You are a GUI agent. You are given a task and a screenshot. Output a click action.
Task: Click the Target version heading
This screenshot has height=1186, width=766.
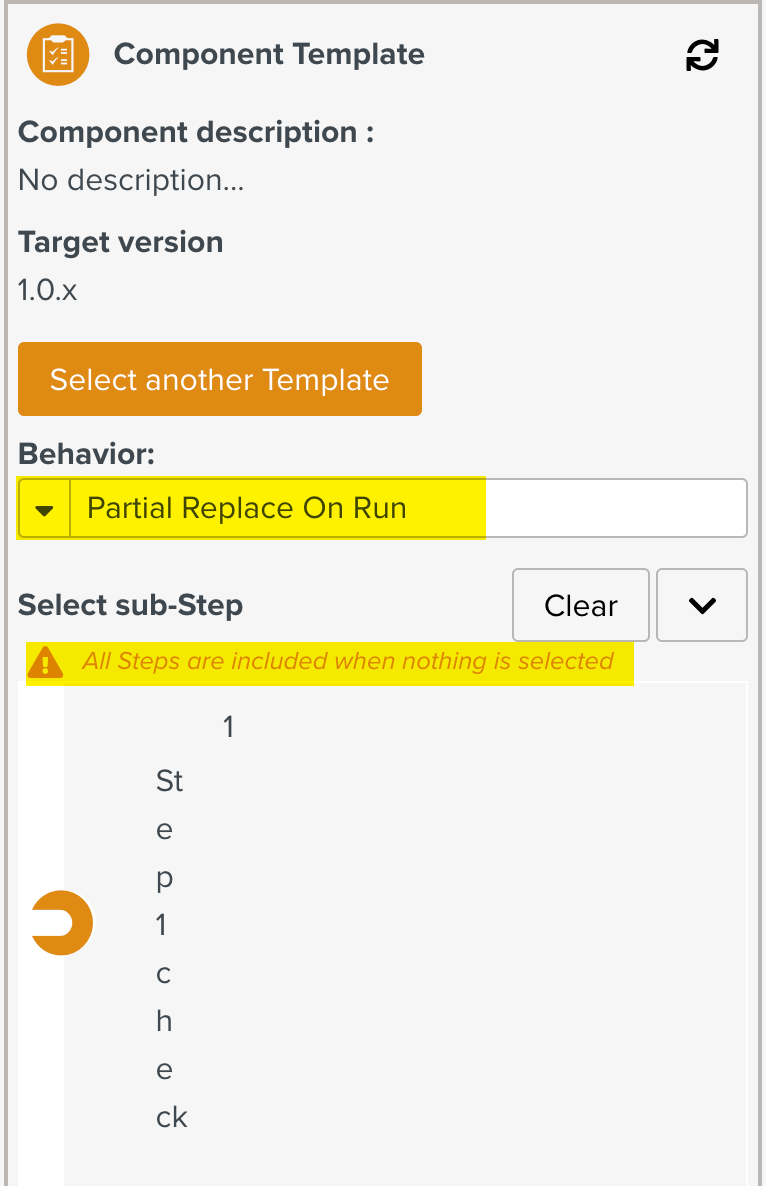[x=120, y=242]
